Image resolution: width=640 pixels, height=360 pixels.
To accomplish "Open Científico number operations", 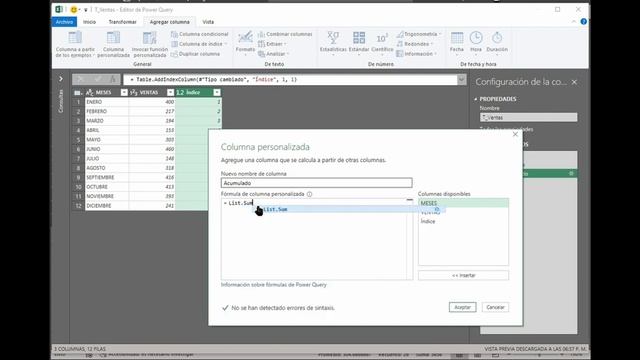I will 382,43.
